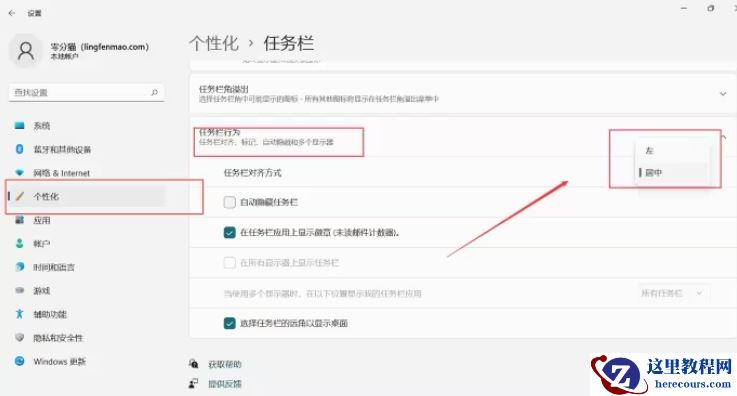Viewport: 737px width, 396px height.
Task: Restore the Settings window
Action: (711, 8)
